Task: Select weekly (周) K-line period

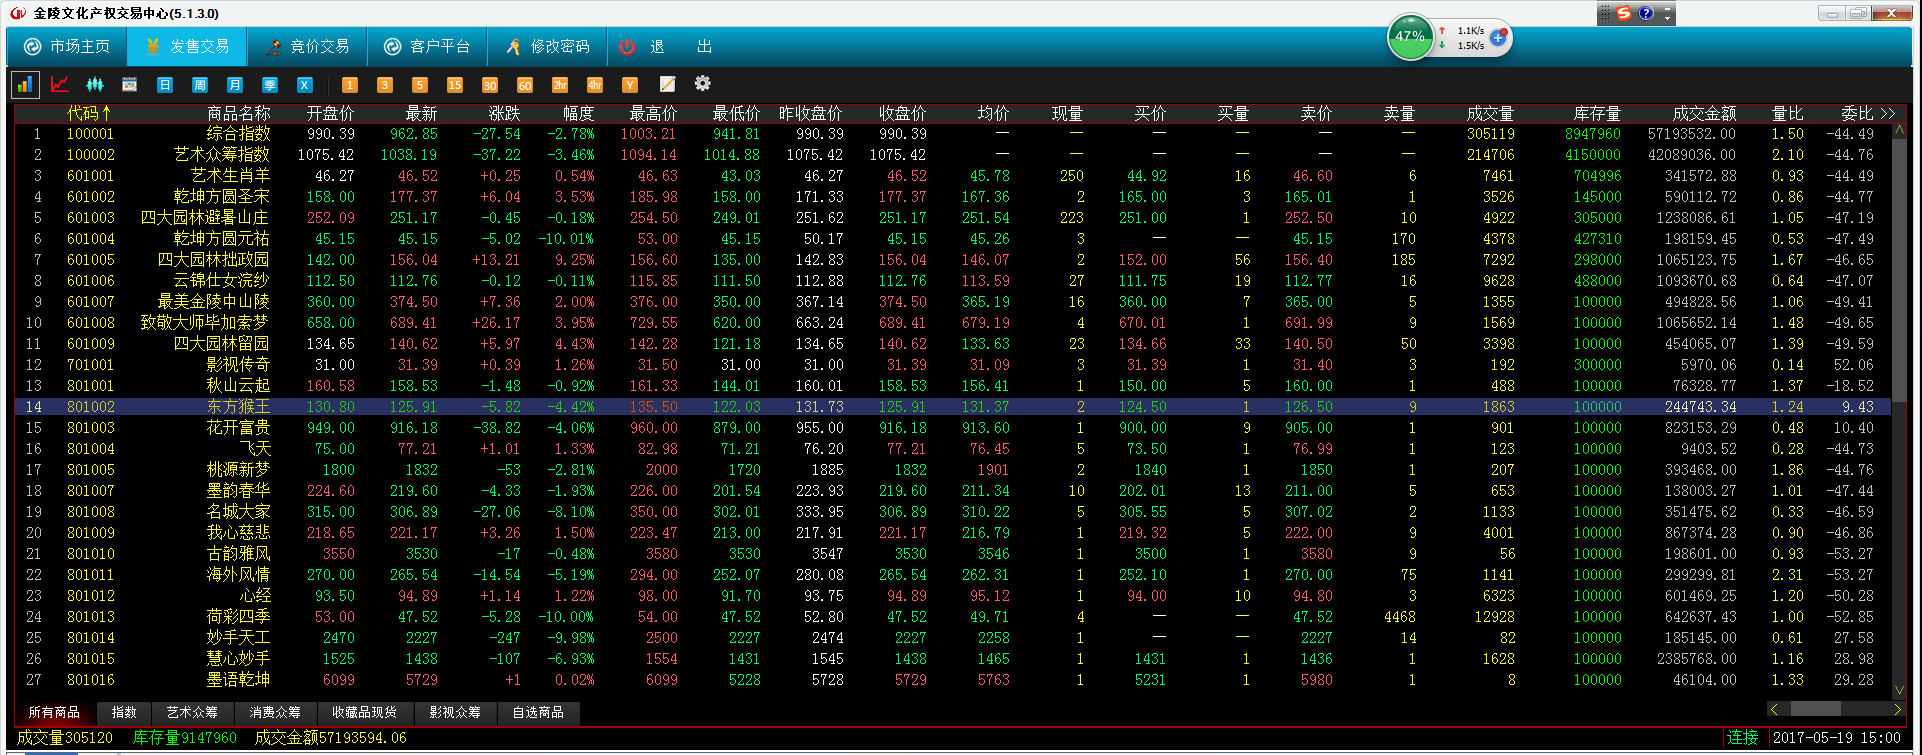Action: tap(200, 85)
